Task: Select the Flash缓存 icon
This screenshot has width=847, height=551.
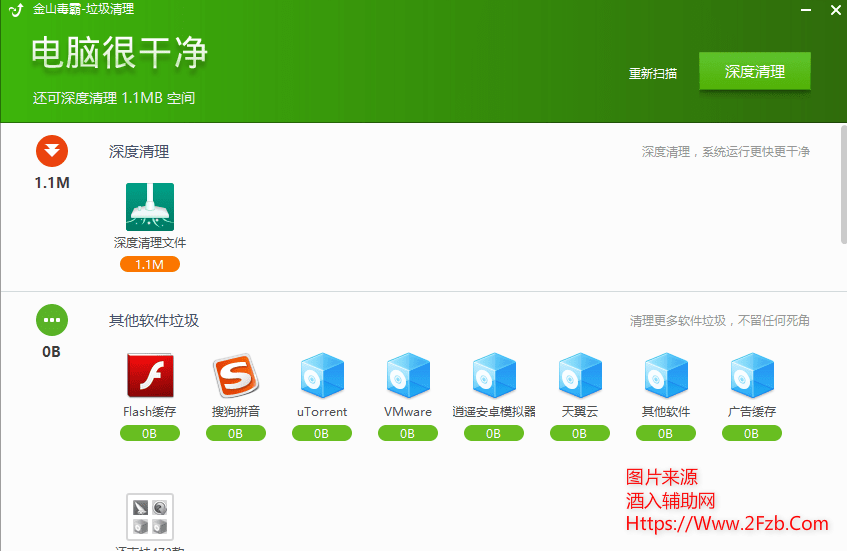Action: tap(150, 376)
